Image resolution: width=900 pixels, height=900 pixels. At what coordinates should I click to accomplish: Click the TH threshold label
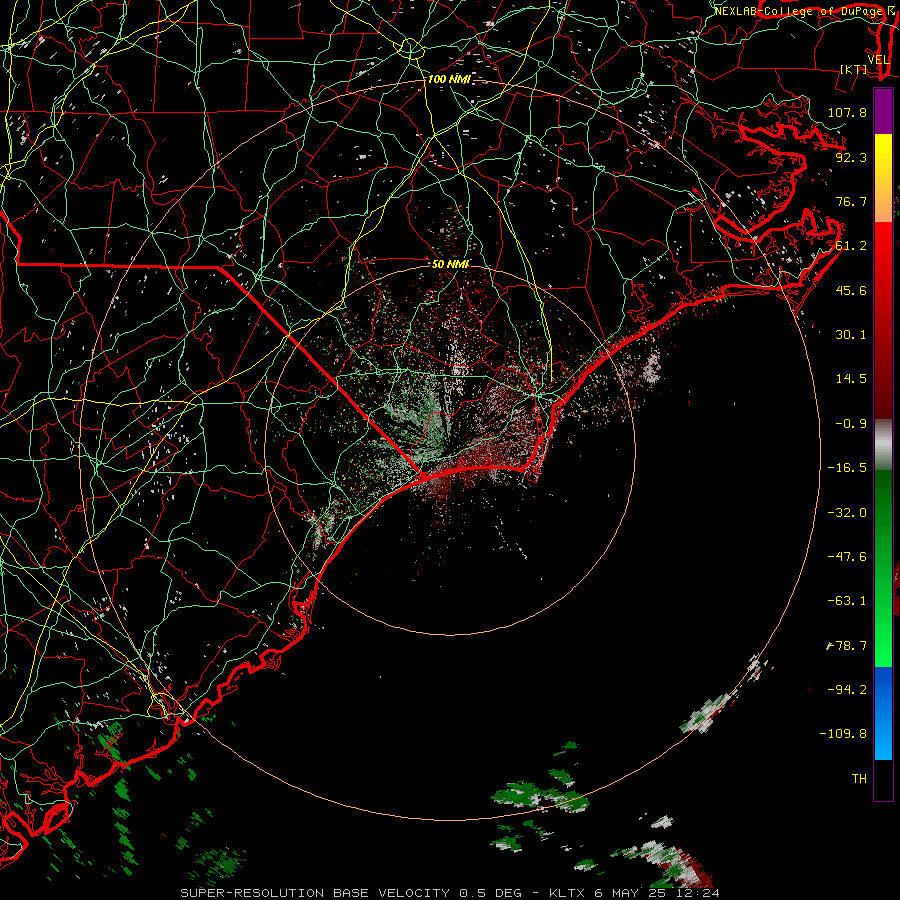[x=859, y=778]
